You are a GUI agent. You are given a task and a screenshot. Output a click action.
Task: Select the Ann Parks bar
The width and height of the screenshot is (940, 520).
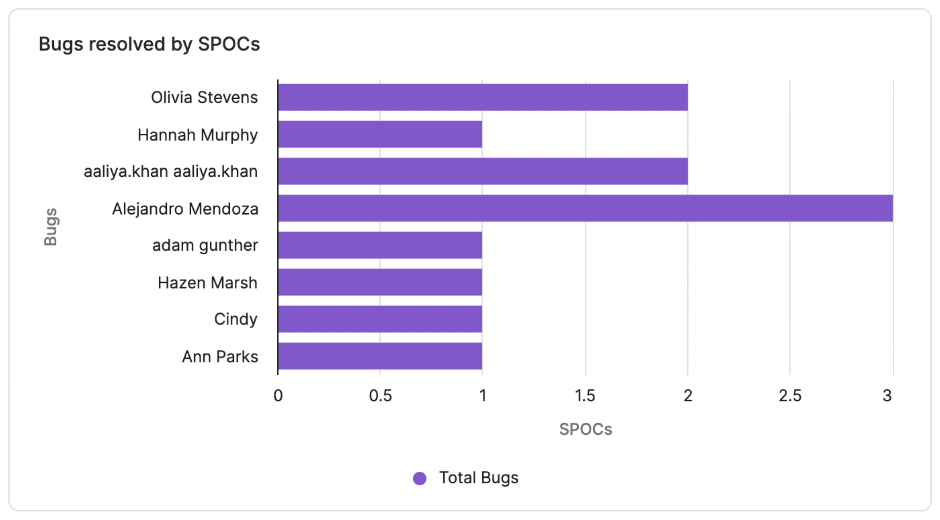pos(380,356)
